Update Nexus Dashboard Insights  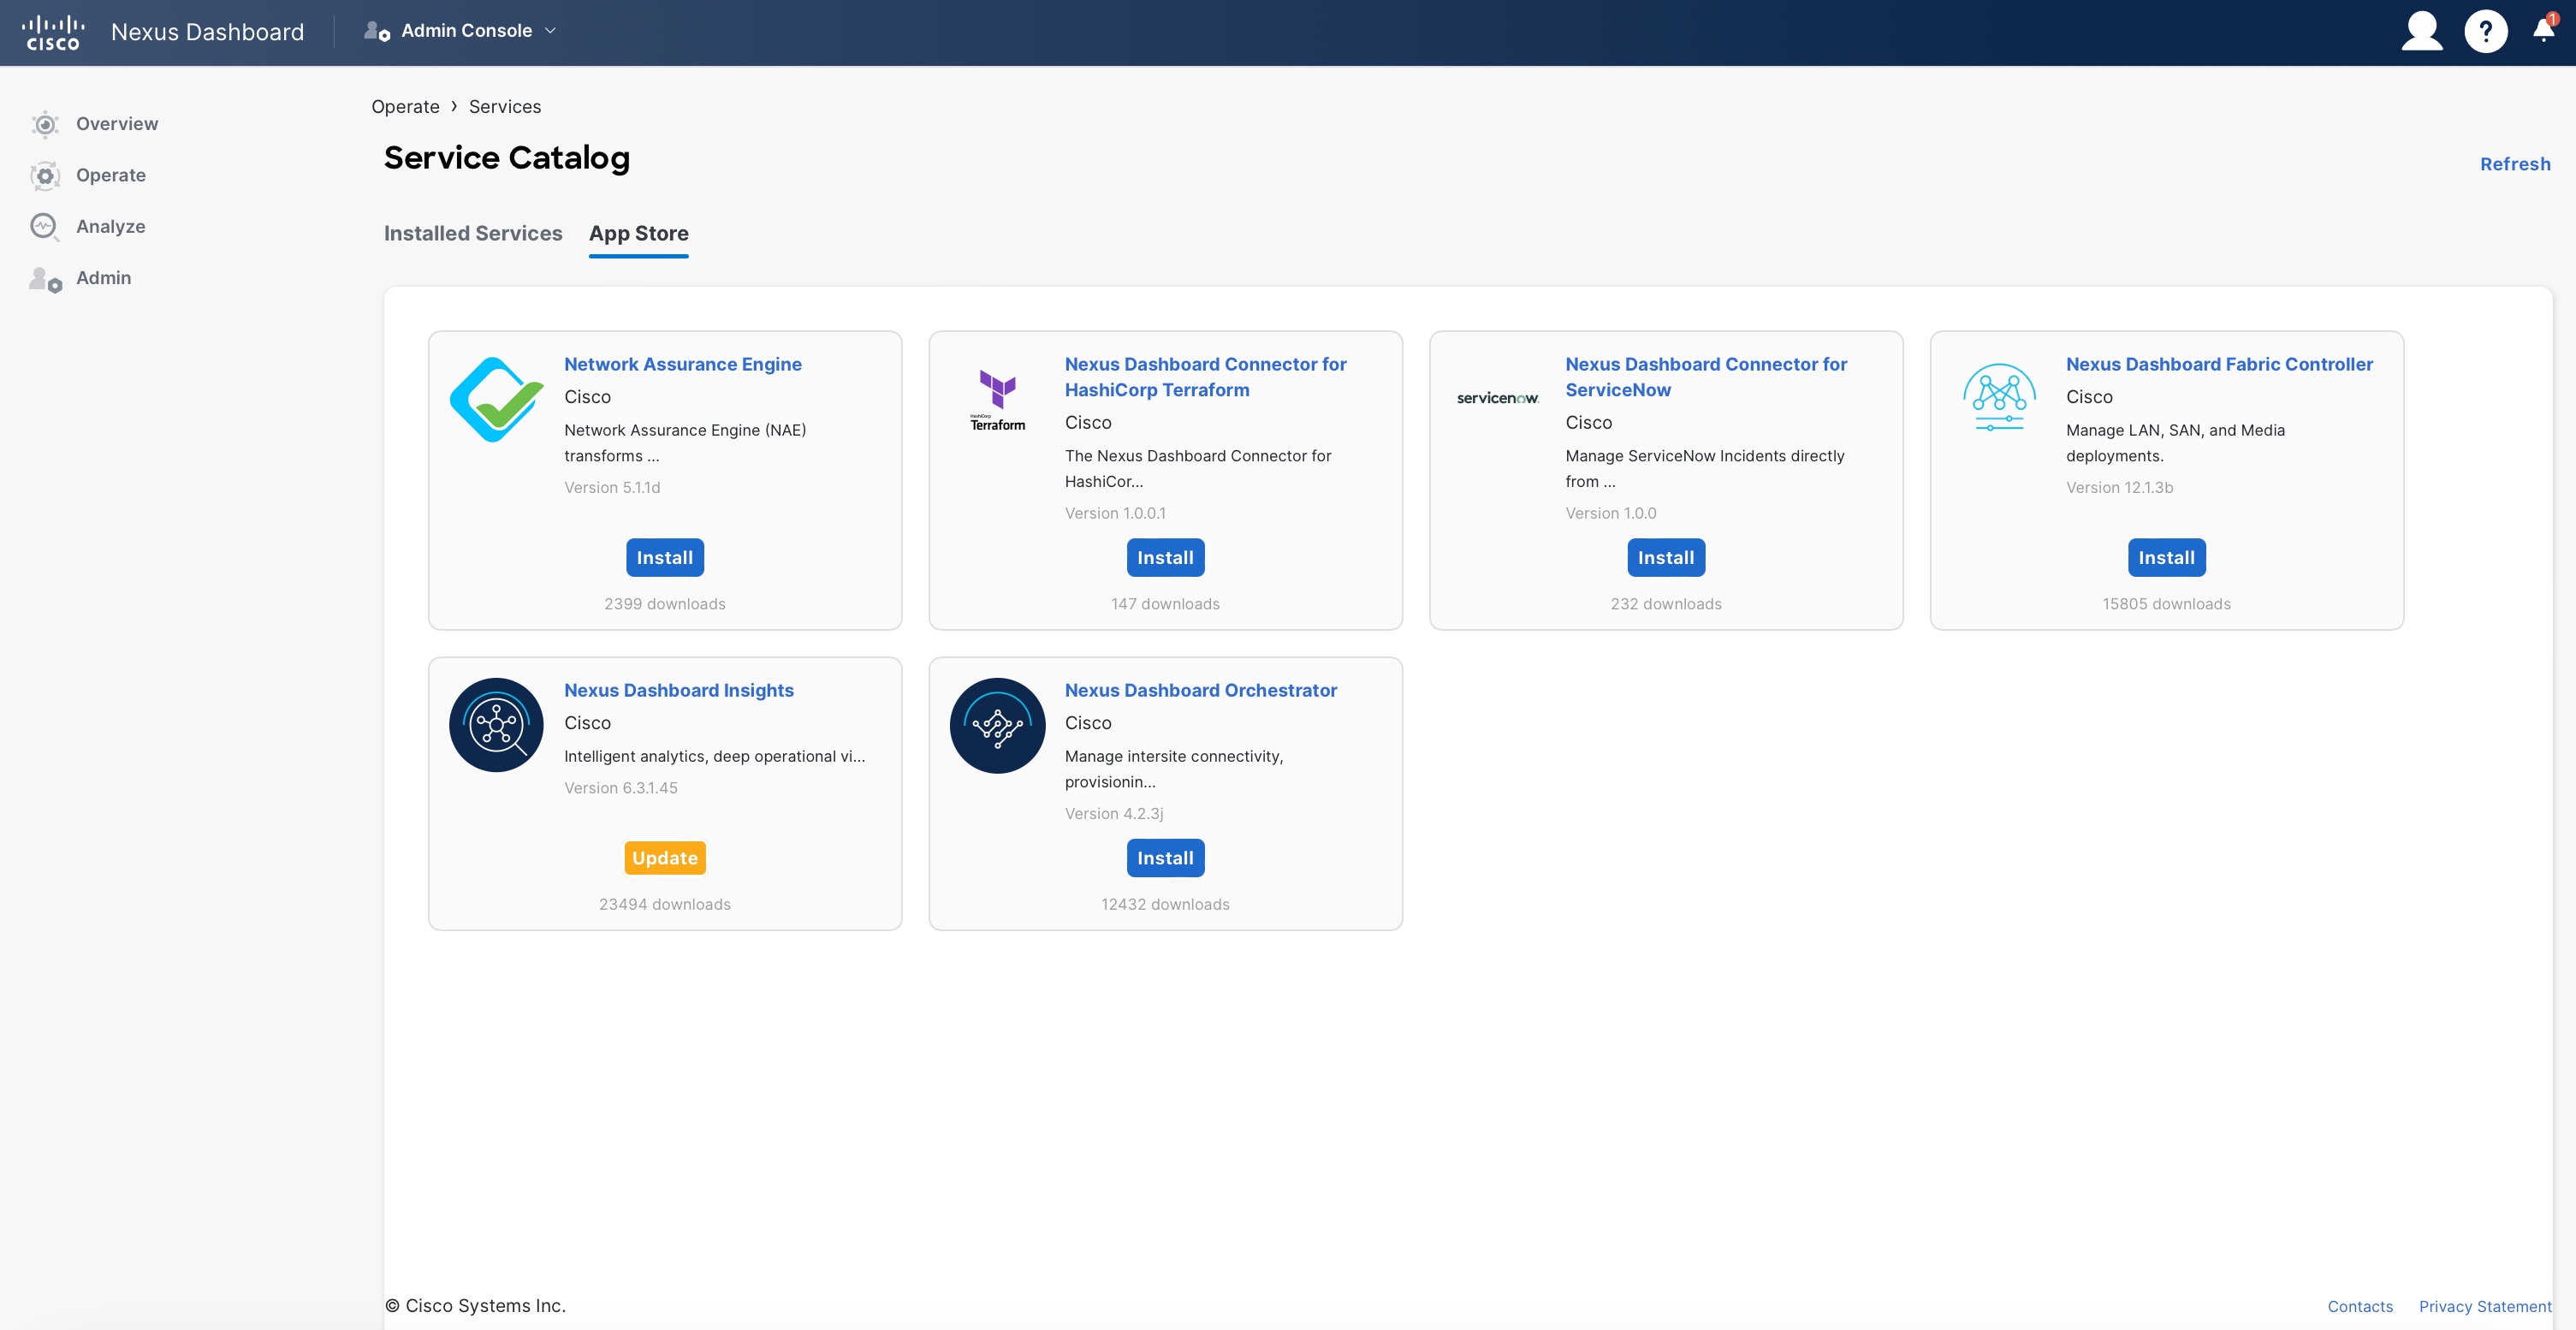(665, 858)
